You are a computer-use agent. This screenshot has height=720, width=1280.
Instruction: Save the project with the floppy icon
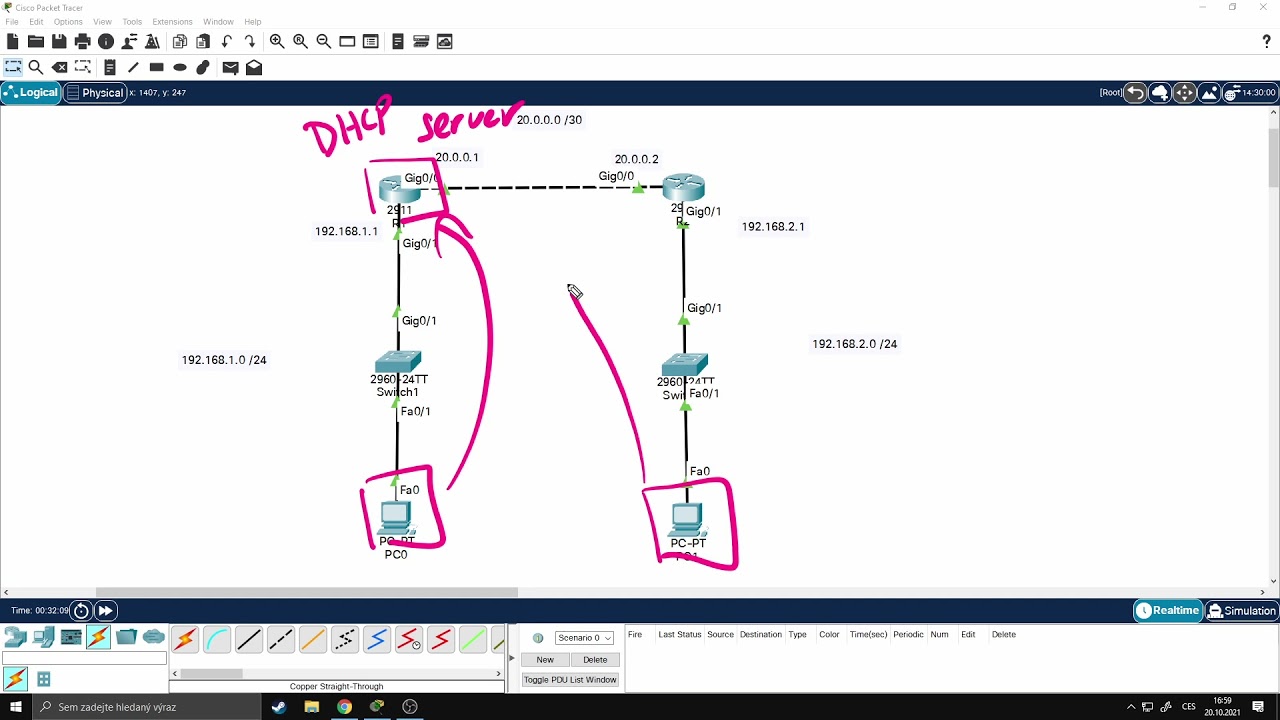[59, 41]
